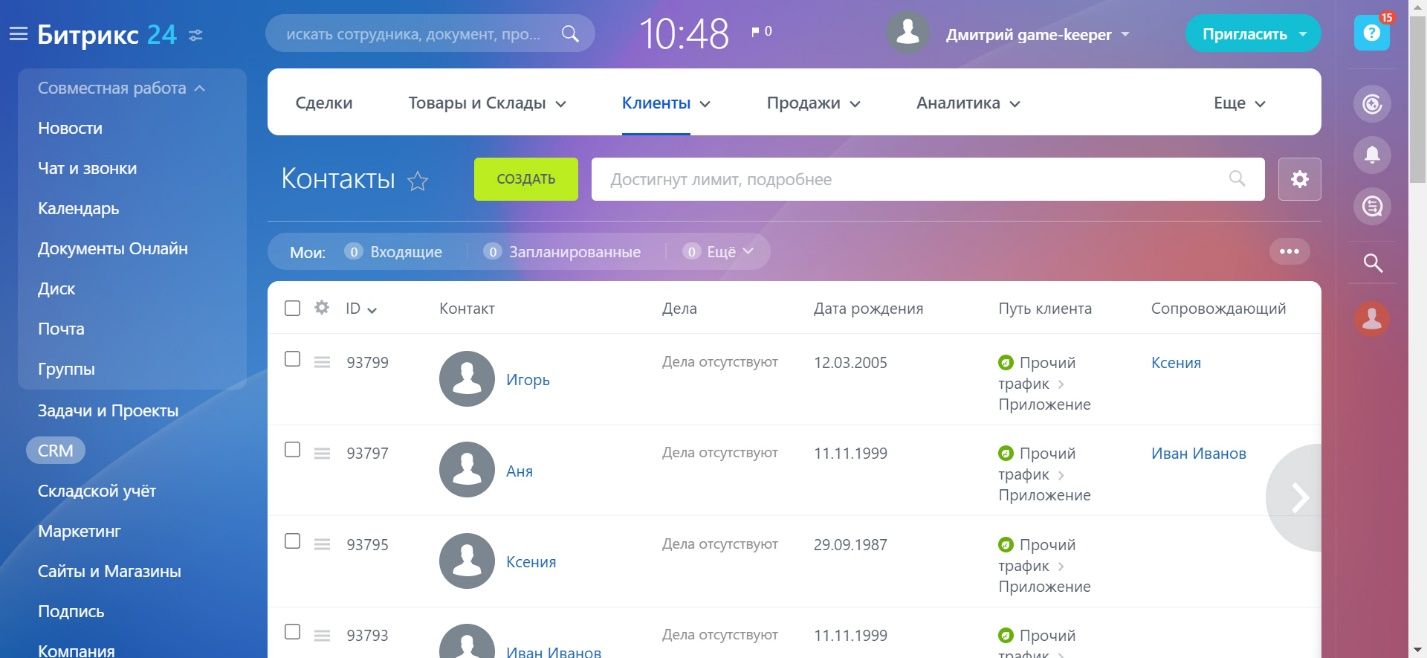The image size is (1427, 658).
Task: Filter by Входящие counter
Action: [393, 252]
